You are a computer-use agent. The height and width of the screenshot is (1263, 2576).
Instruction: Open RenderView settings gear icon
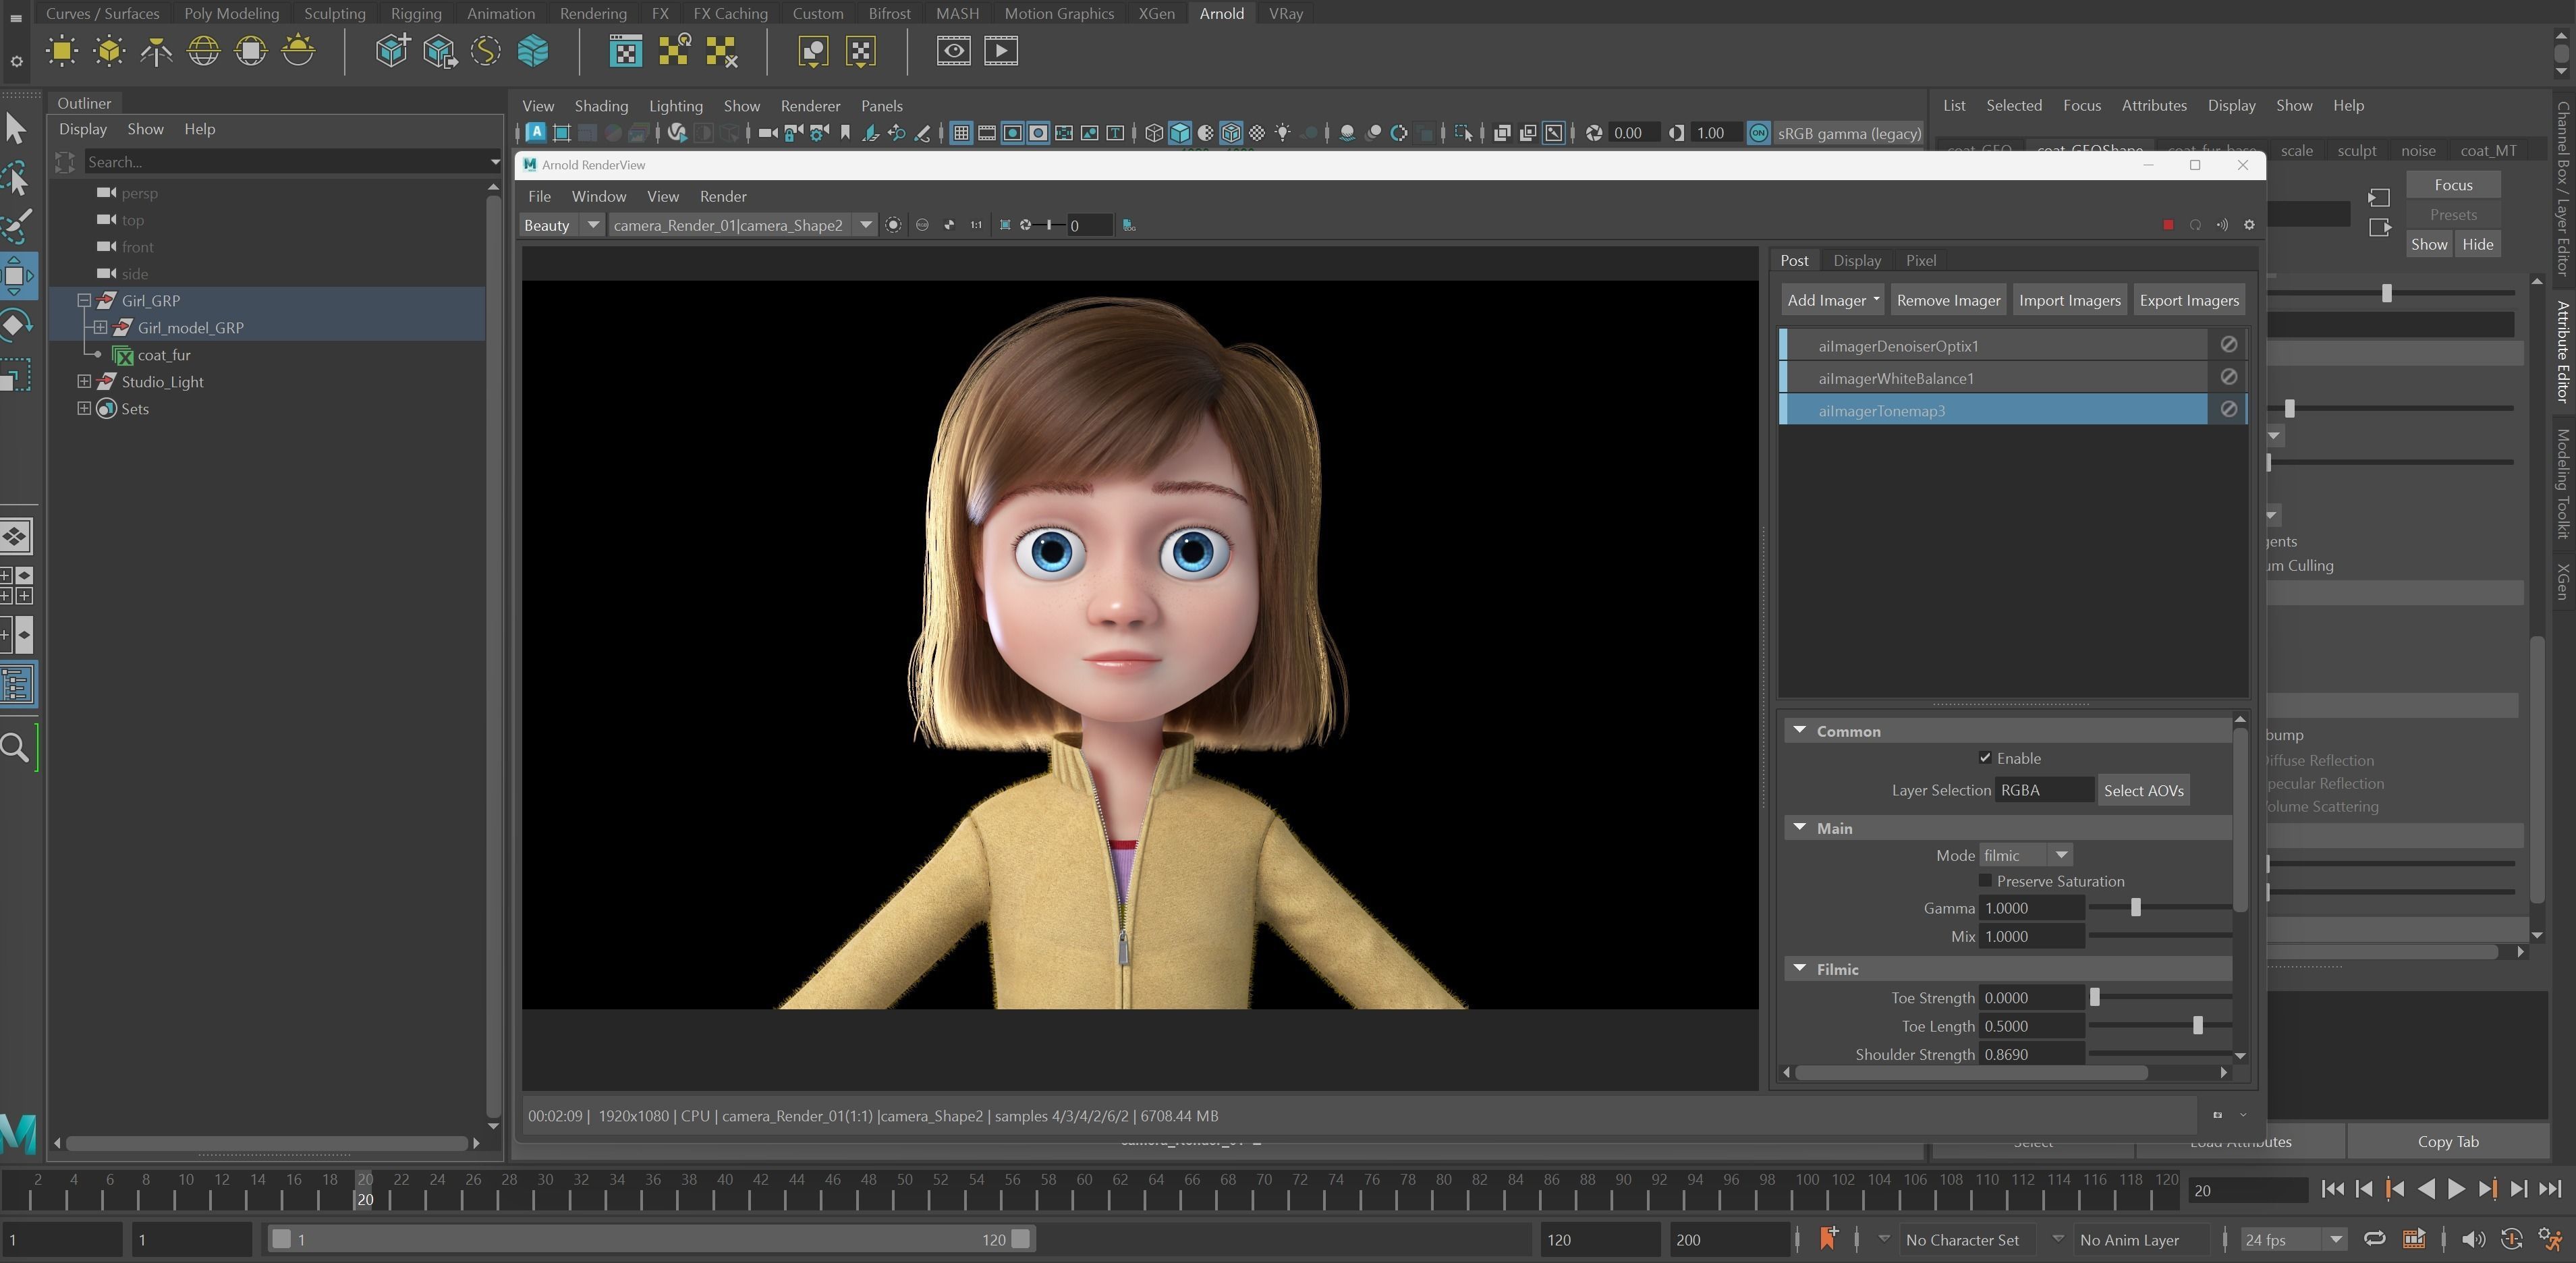(x=2250, y=225)
